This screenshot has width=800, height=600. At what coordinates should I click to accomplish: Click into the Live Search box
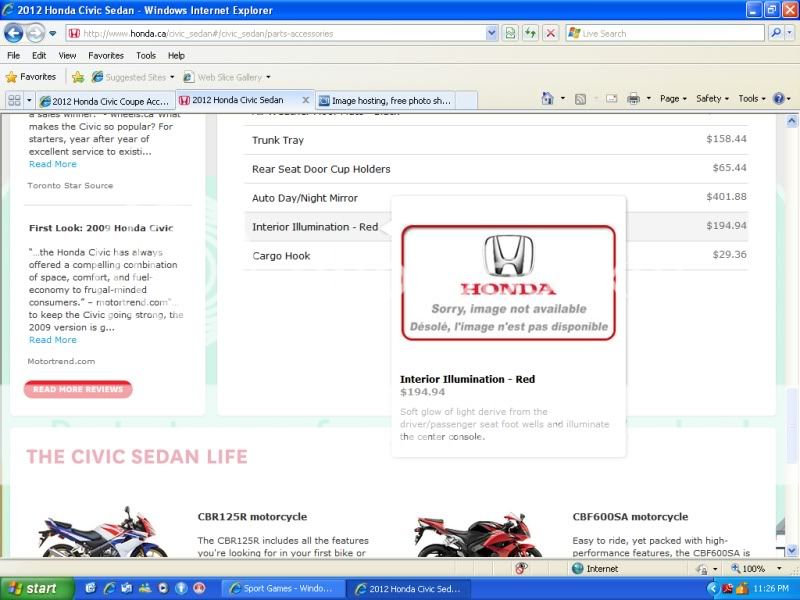[665, 34]
